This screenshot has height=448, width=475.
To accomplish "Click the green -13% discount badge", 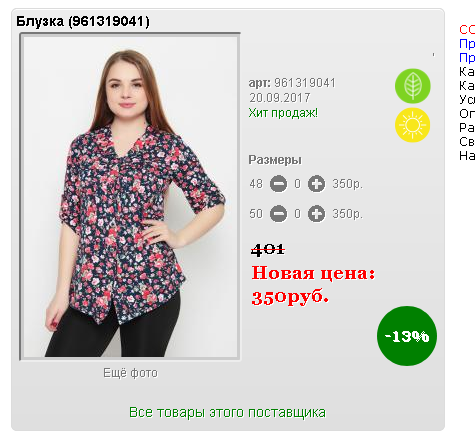I will pos(407,336).
